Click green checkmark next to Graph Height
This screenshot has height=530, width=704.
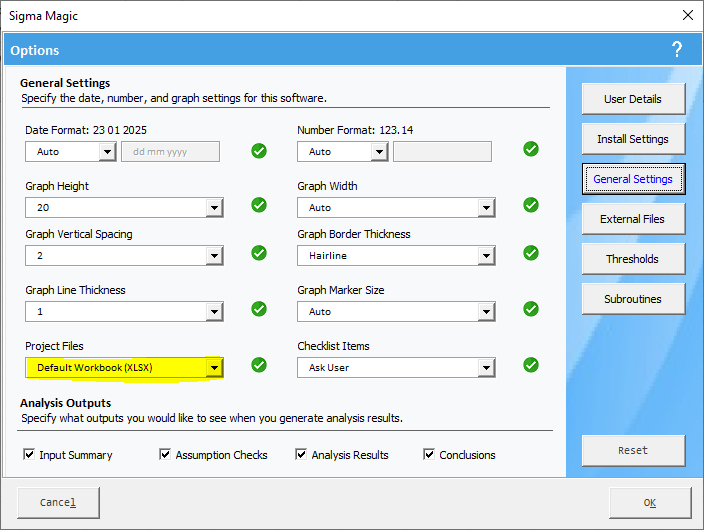tap(259, 205)
